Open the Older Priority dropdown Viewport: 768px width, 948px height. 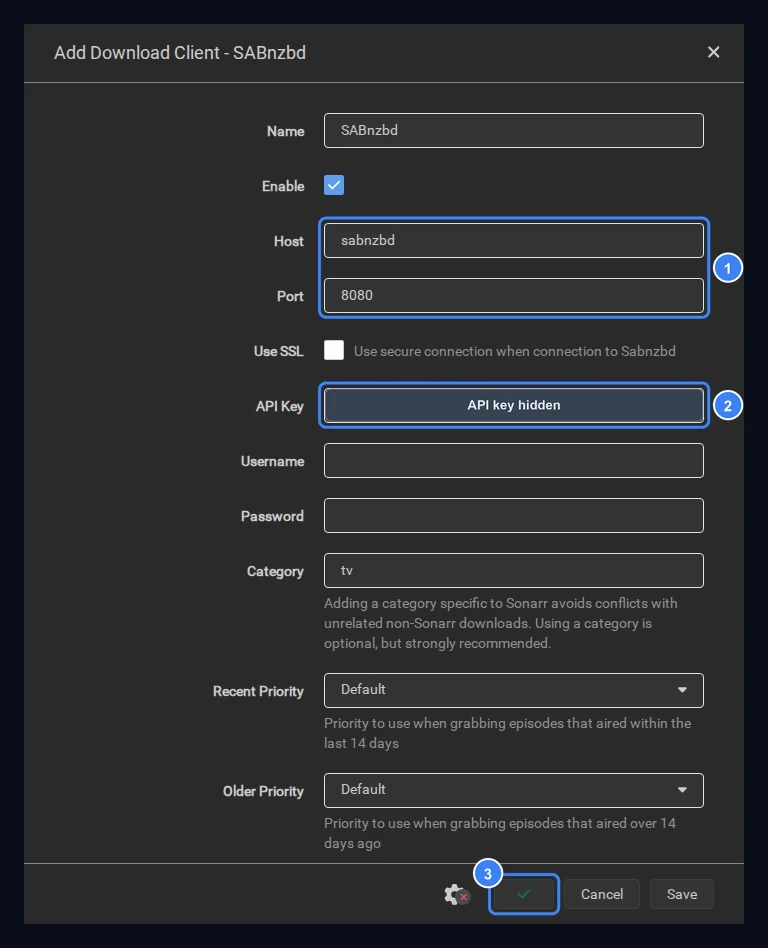tap(513, 790)
